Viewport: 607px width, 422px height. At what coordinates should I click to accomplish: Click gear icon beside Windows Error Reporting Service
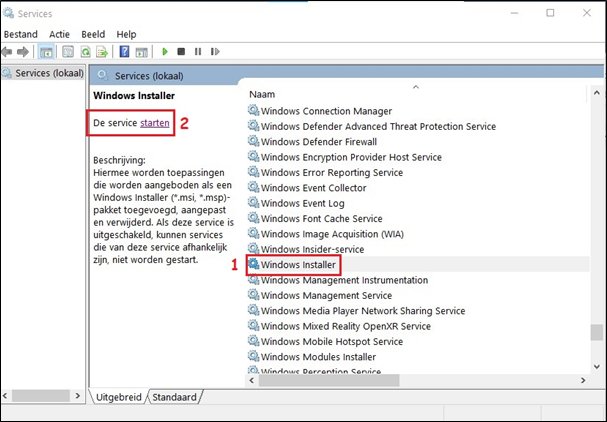click(x=254, y=172)
